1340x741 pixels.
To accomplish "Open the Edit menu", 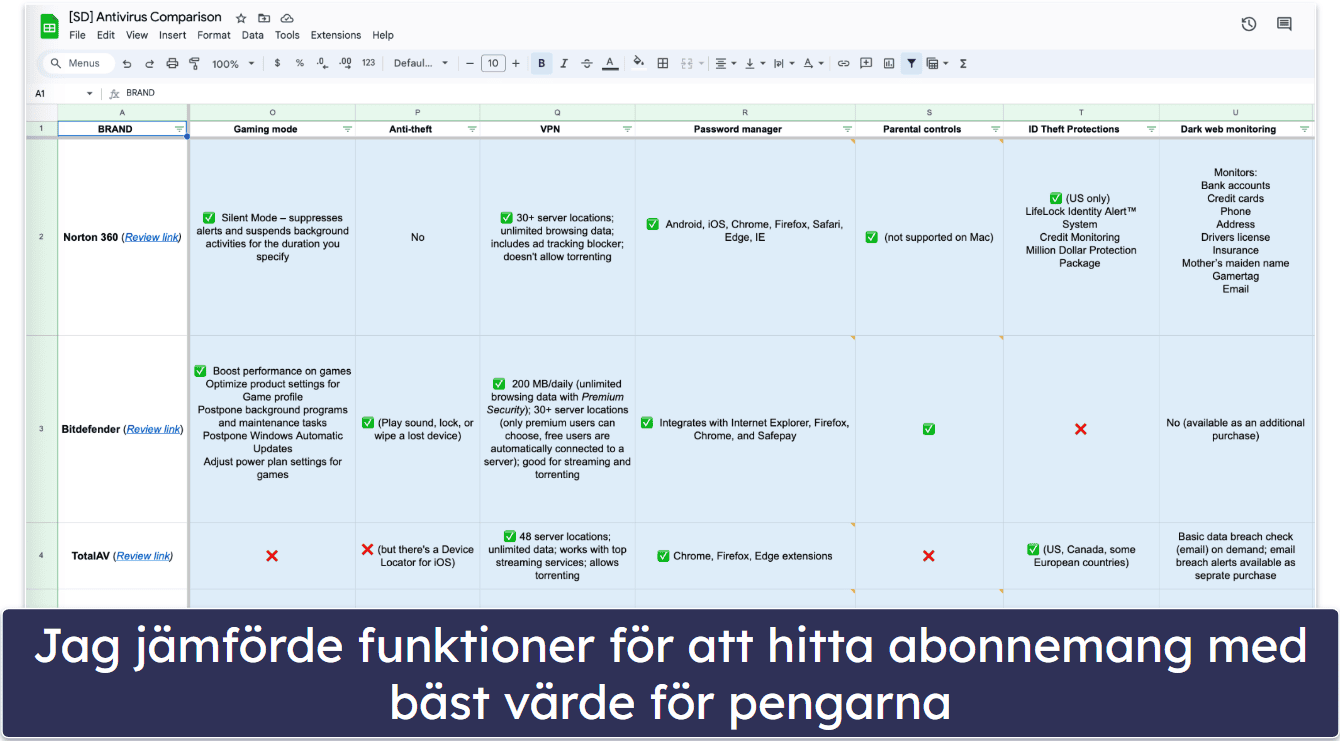I will pos(106,35).
